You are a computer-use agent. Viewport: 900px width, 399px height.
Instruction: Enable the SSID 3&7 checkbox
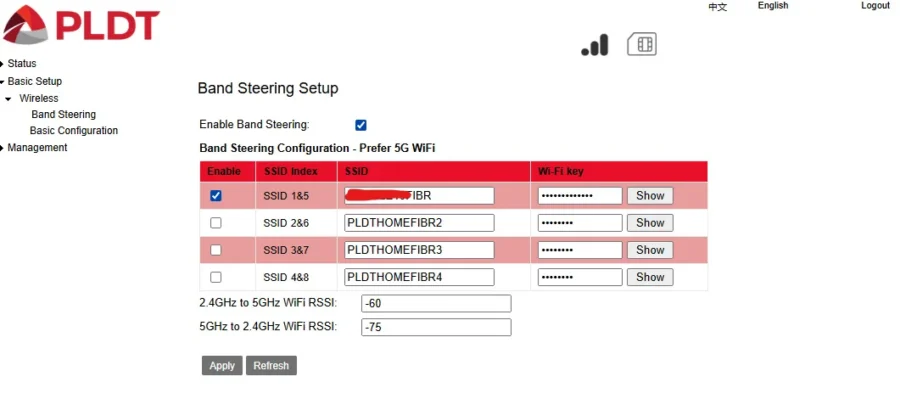point(216,250)
